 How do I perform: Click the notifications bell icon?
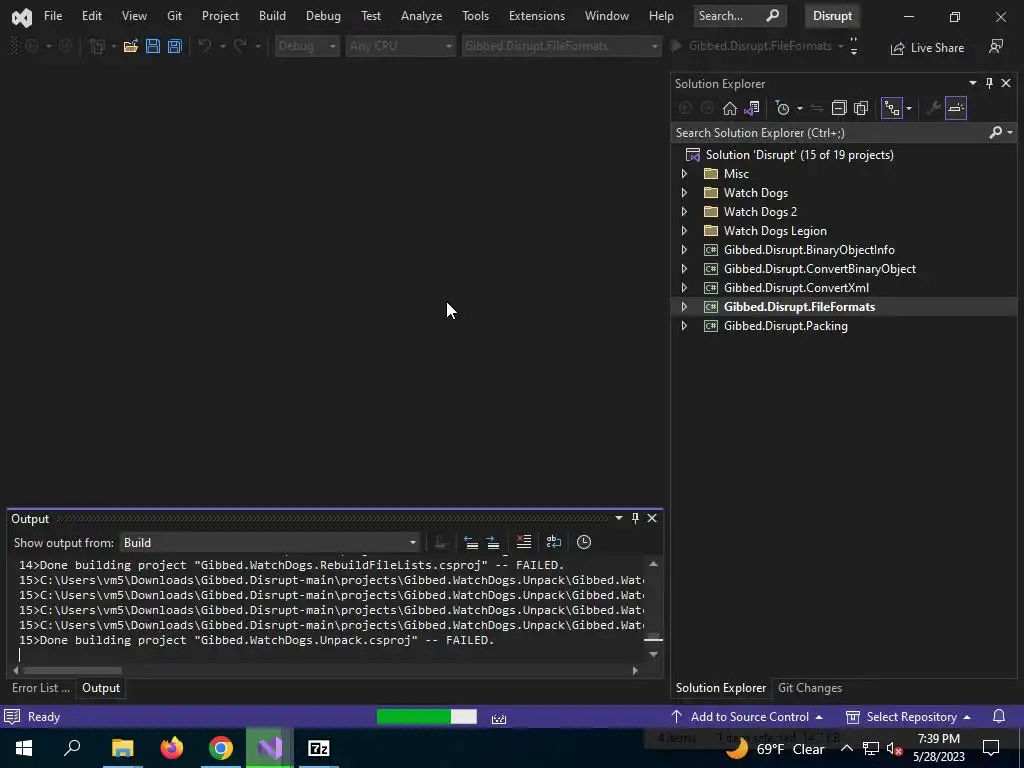(x=999, y=716)
